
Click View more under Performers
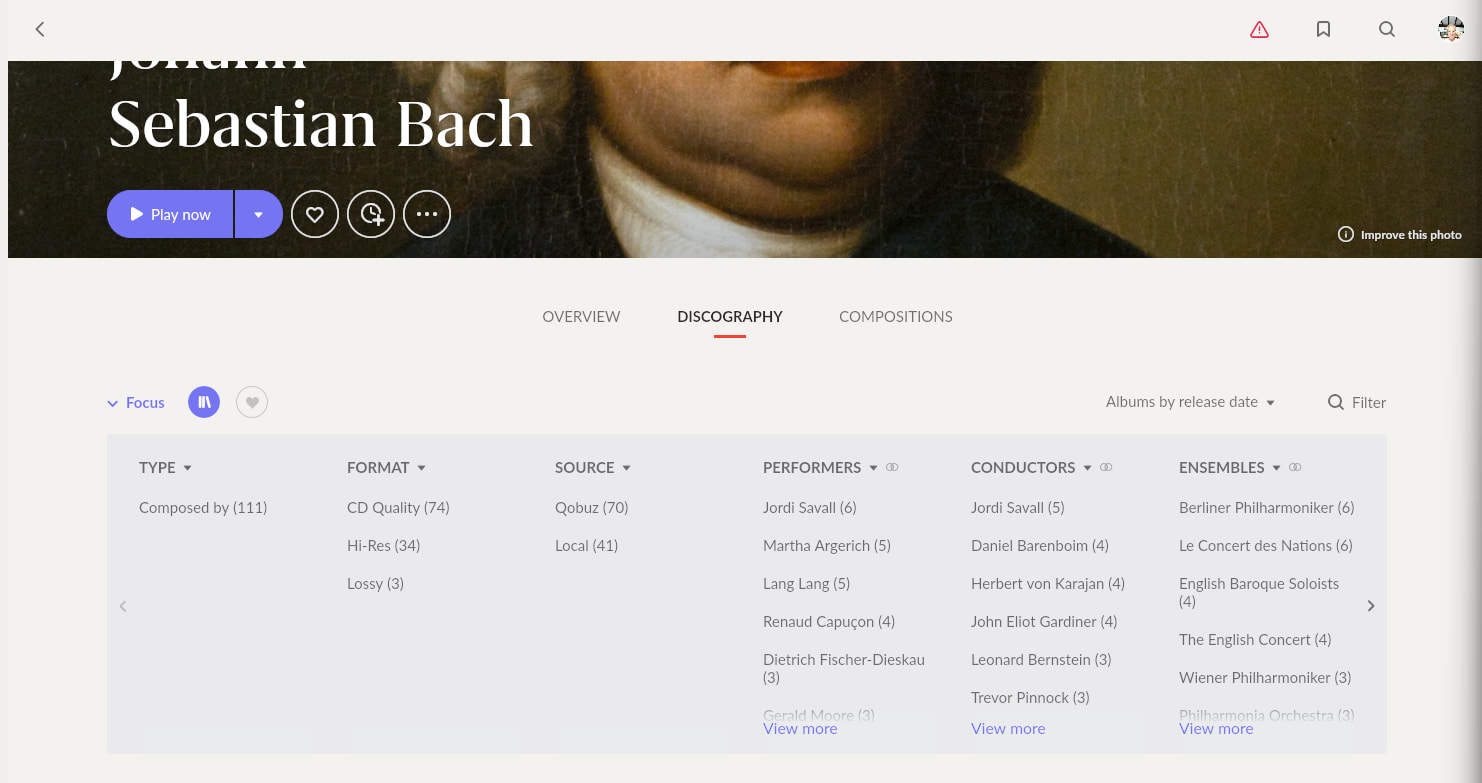click(x=800, y=729)
